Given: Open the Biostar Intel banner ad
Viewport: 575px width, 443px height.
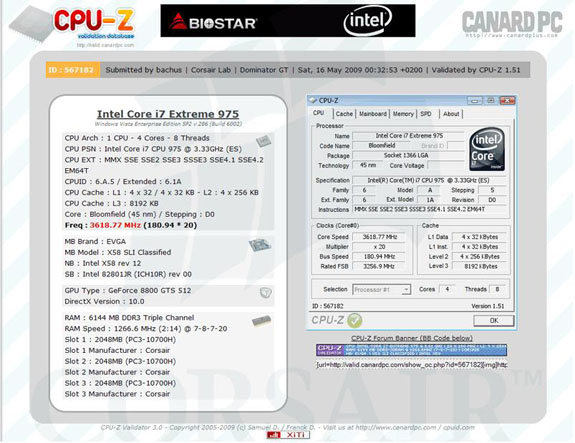Looking at the screenshot, I should point(288,21).
